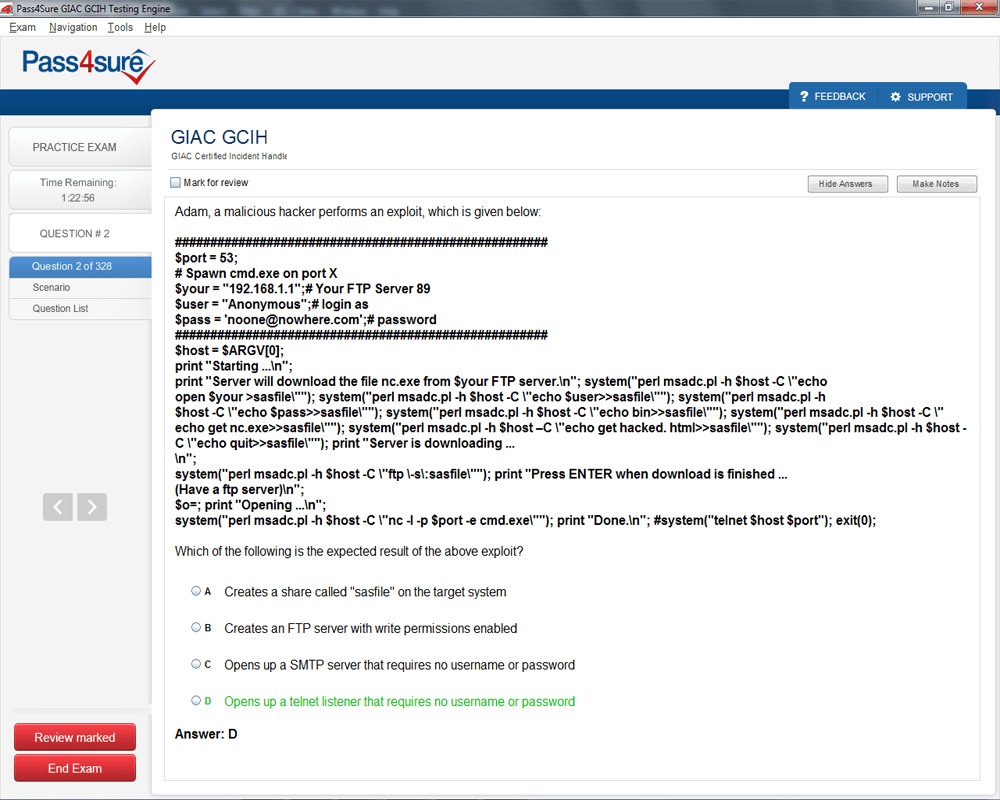Click '# Spawn cmd.exe on port X' line
The height and width of the screenshot is (800, 1000).
pos(256,273)
